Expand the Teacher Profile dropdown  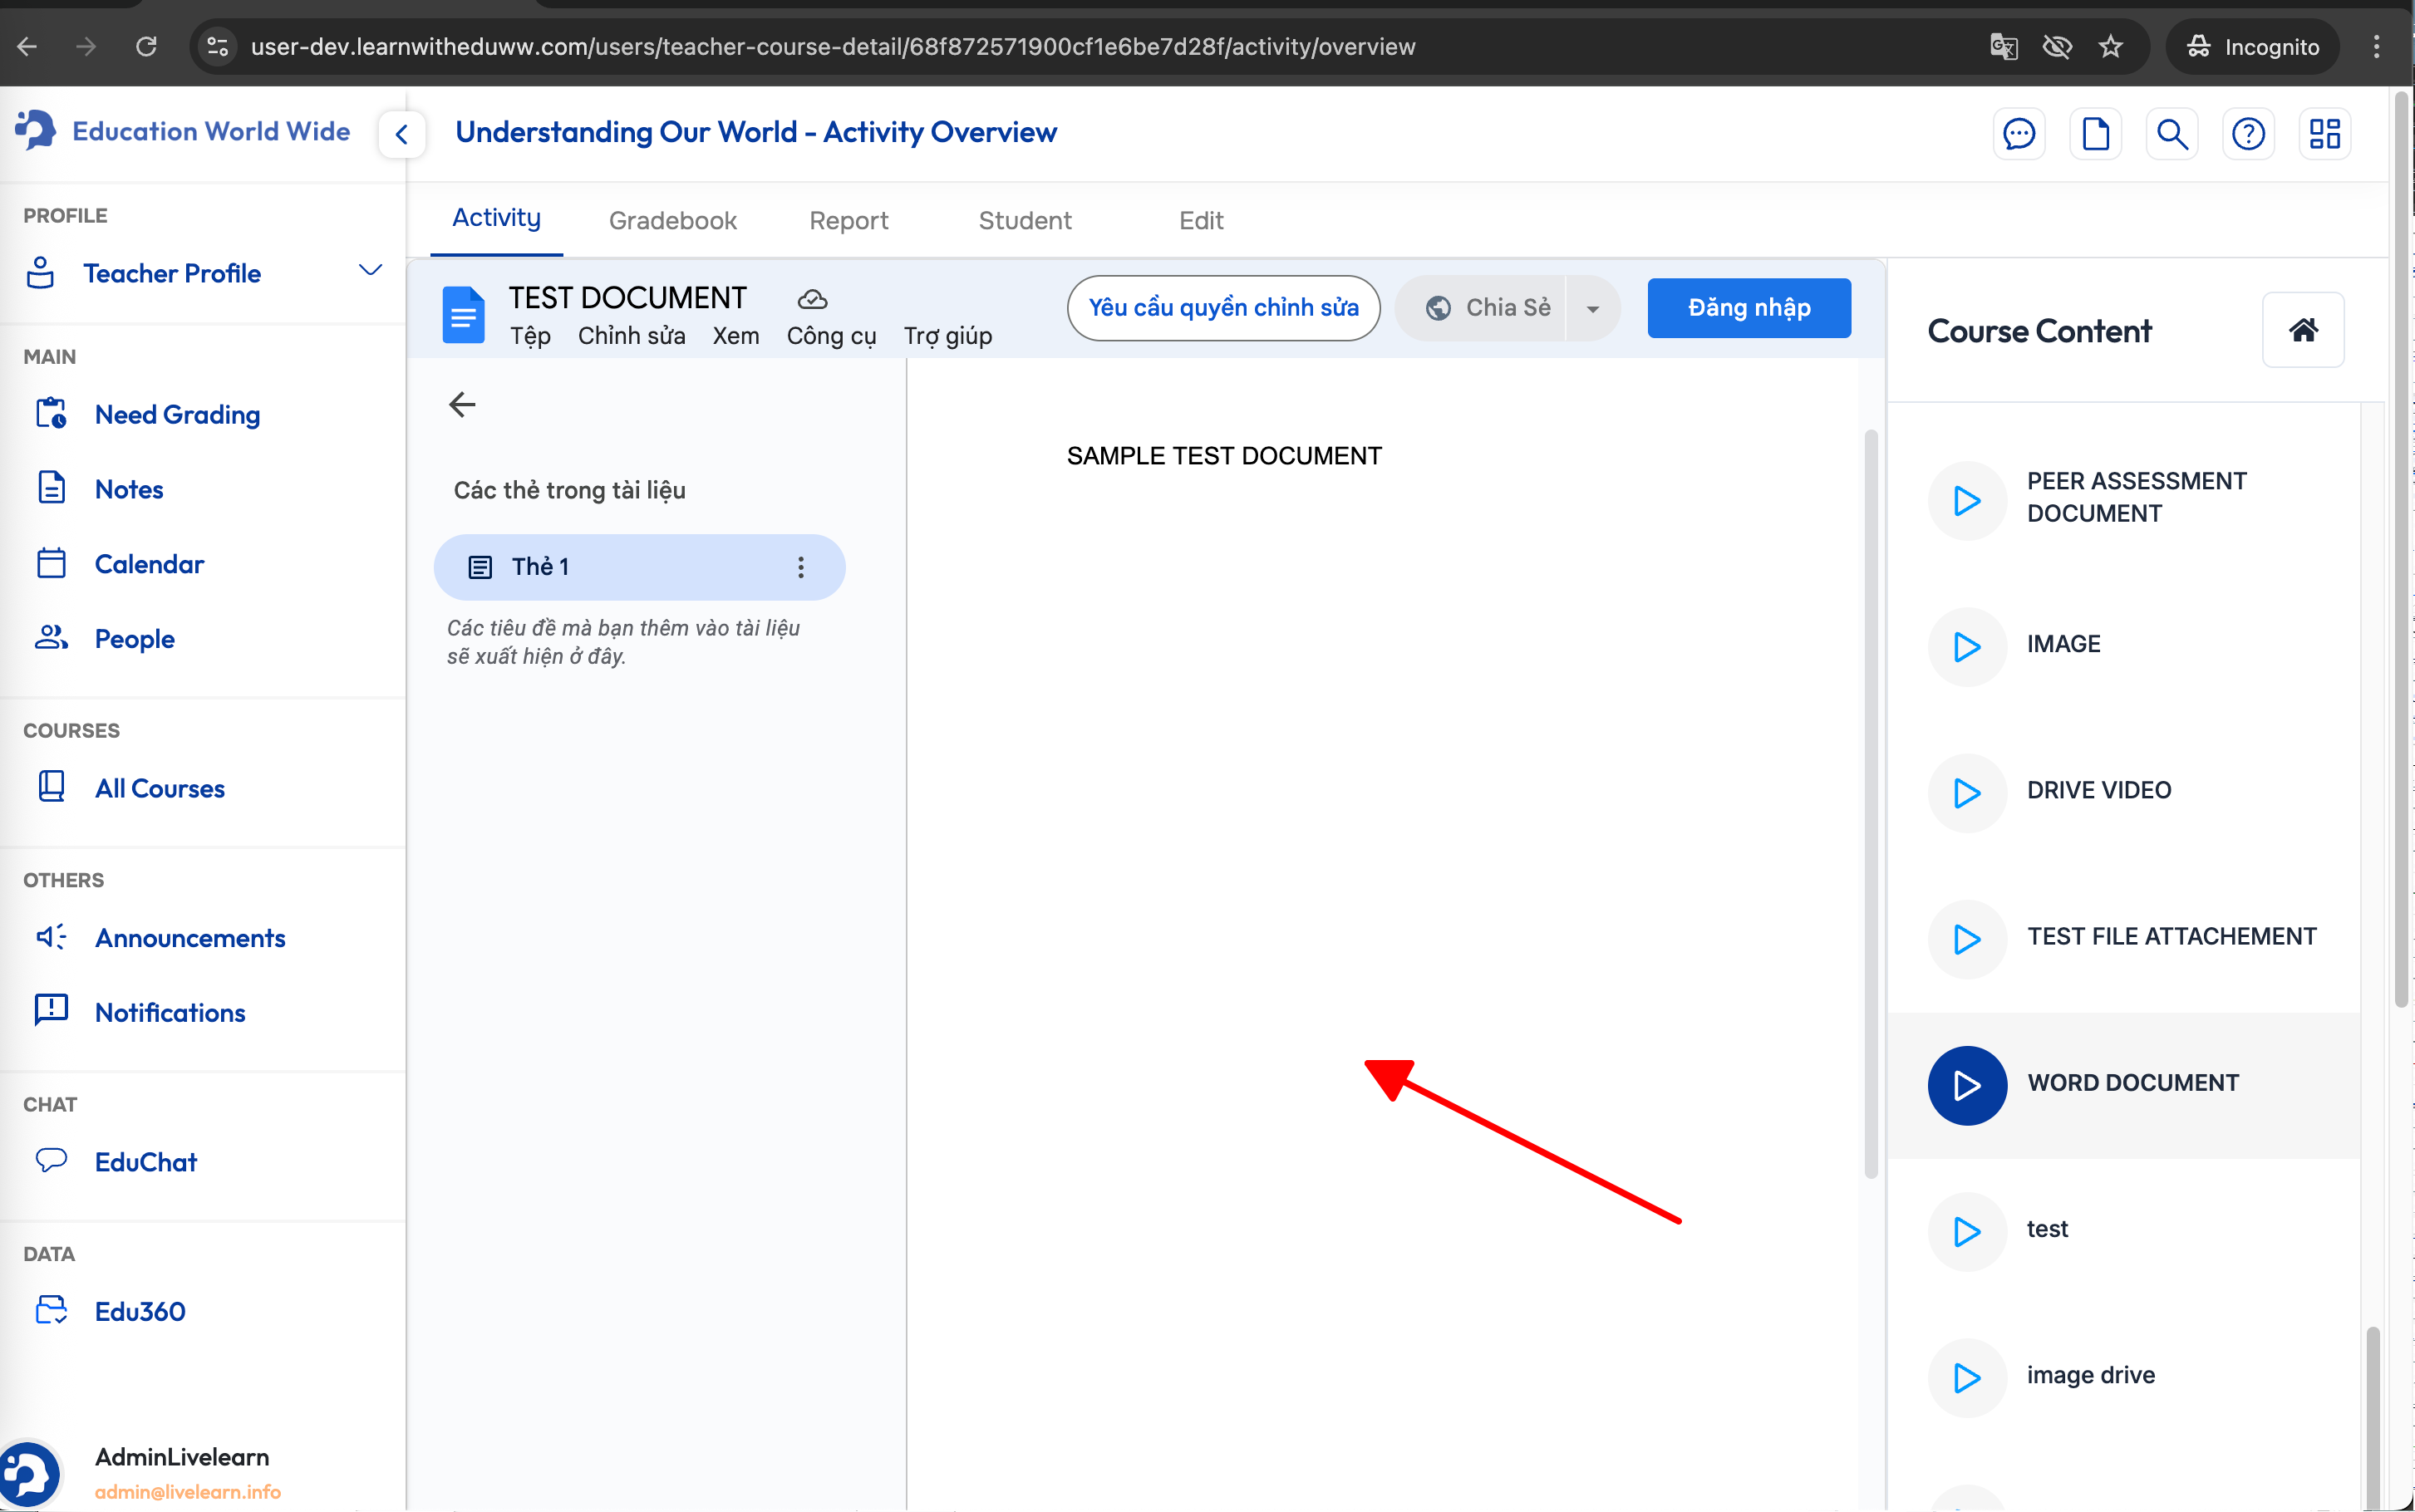pyautogui.click(x=370, y=271)
